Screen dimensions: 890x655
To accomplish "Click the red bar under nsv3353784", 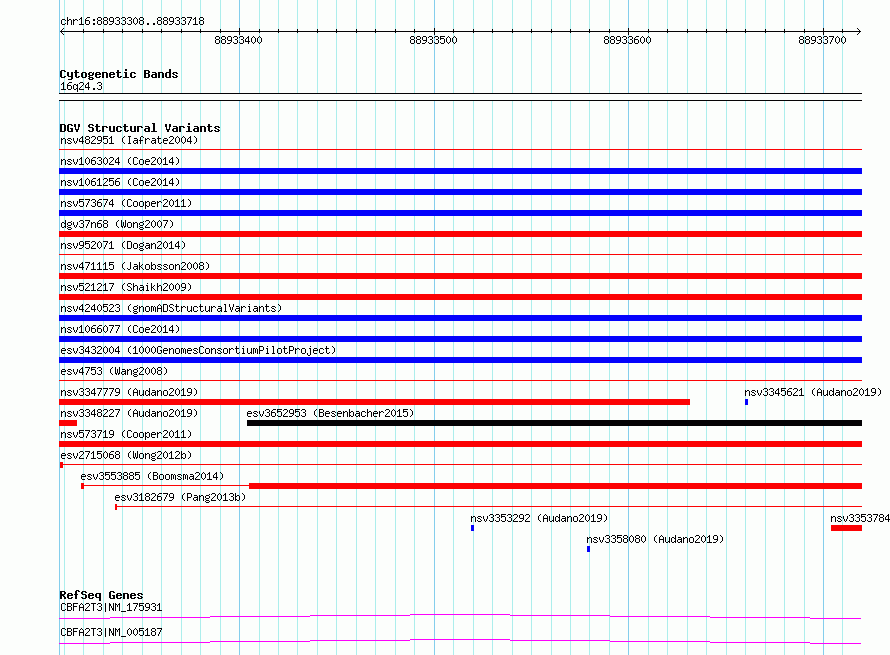I will coord(846,528).
